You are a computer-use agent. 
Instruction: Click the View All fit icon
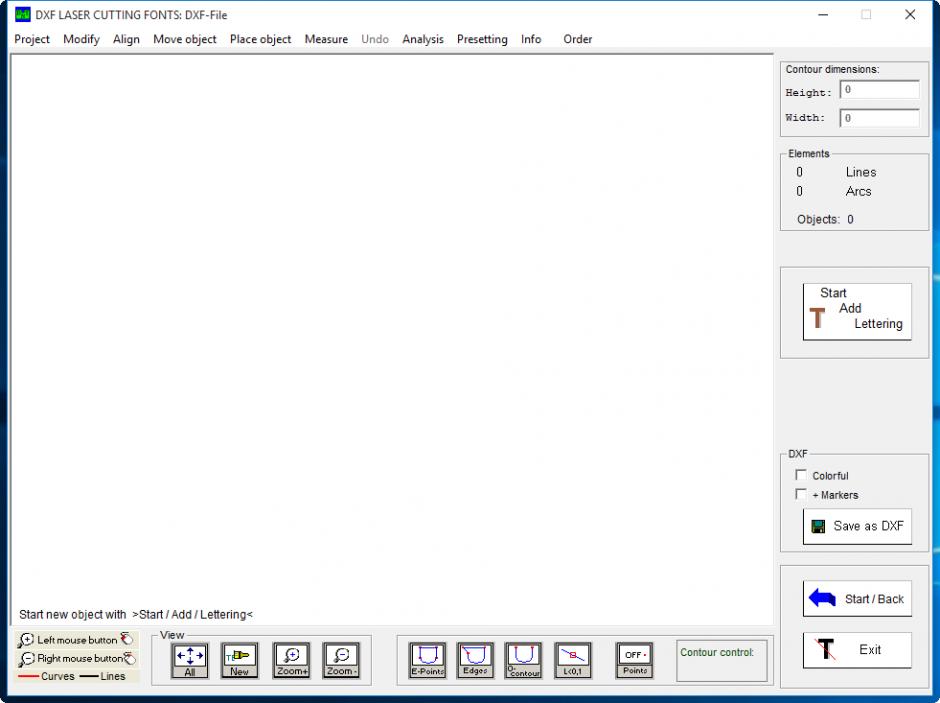point(190,660)
